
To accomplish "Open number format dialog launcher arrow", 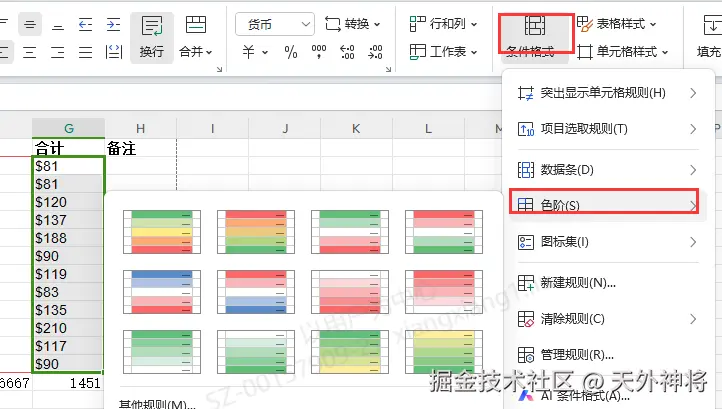I will coord(388,69).
